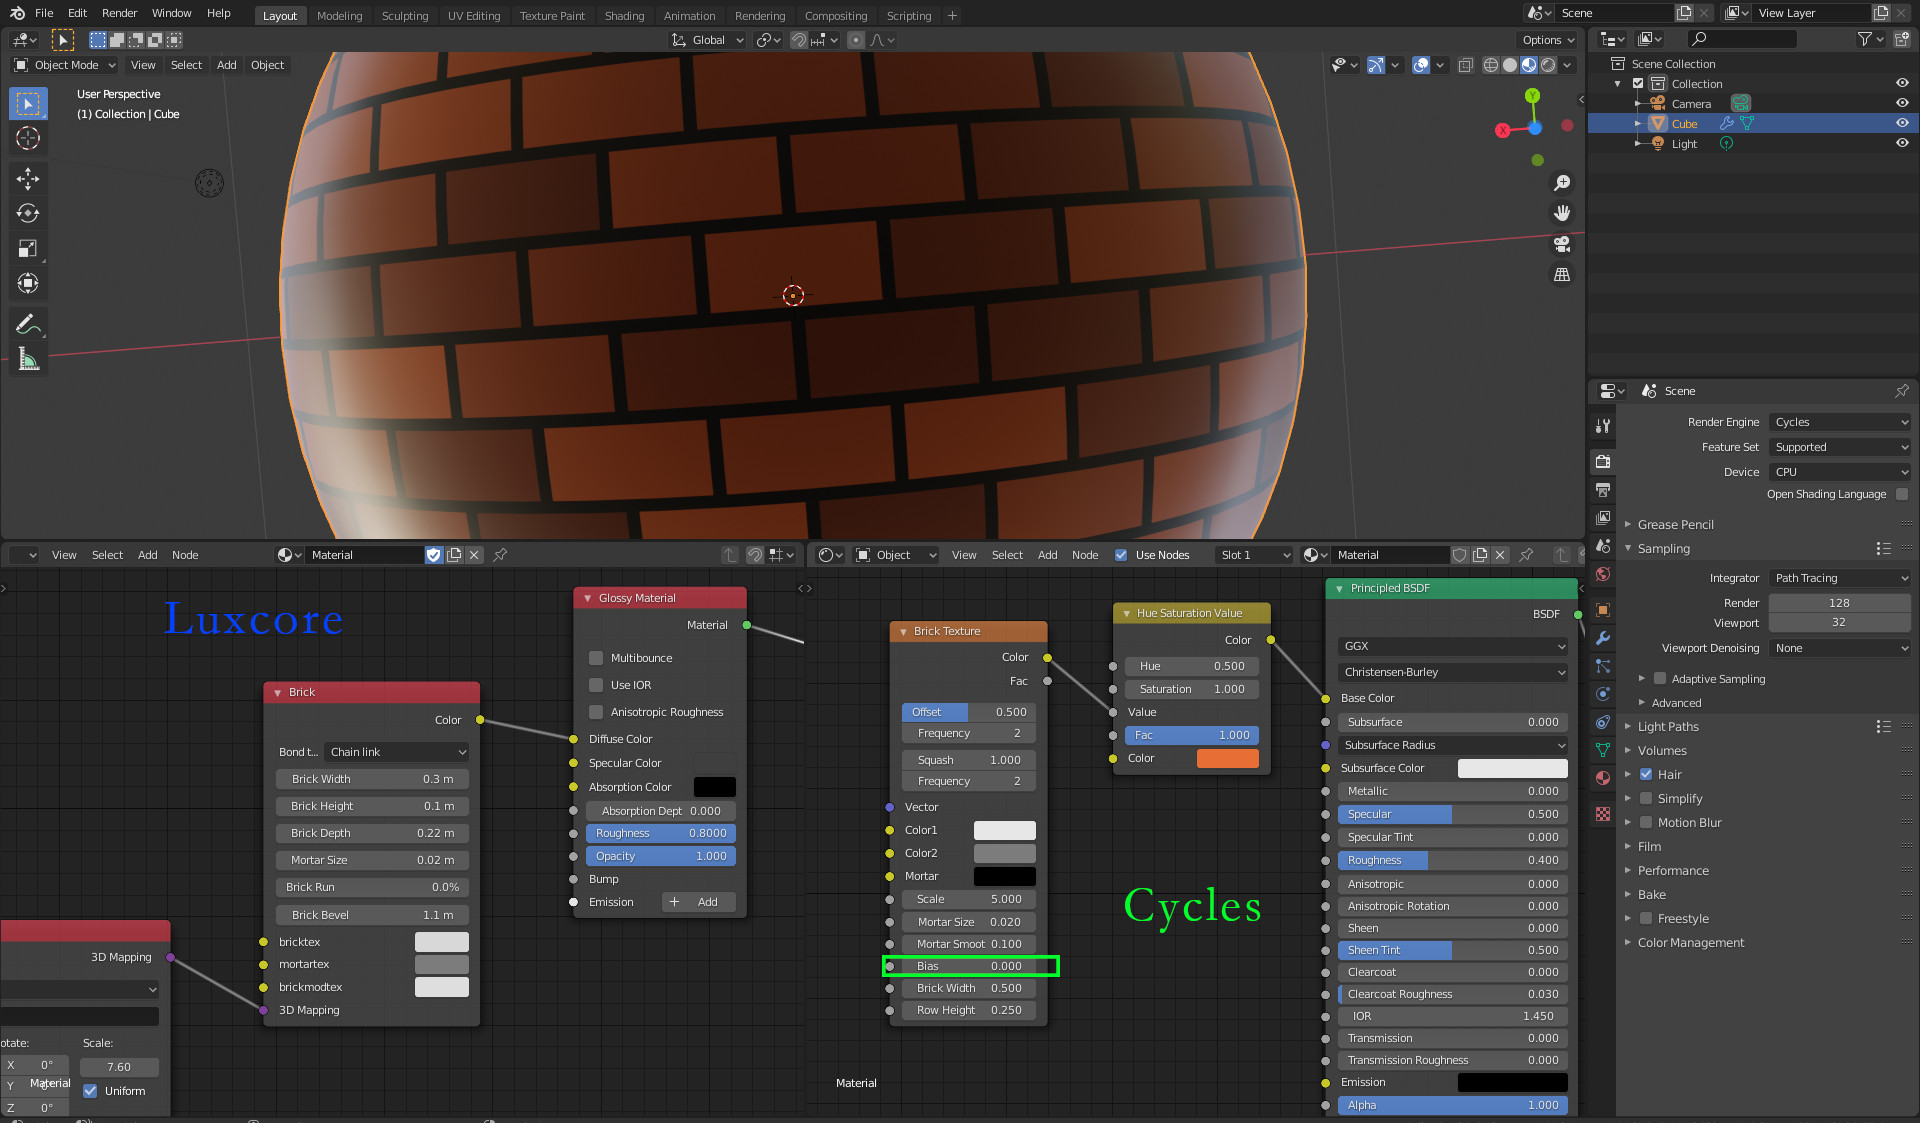The width and height of the screenshot is (1920, 1123).
Task: Activate the Measure tool
Action: (28, 359)
